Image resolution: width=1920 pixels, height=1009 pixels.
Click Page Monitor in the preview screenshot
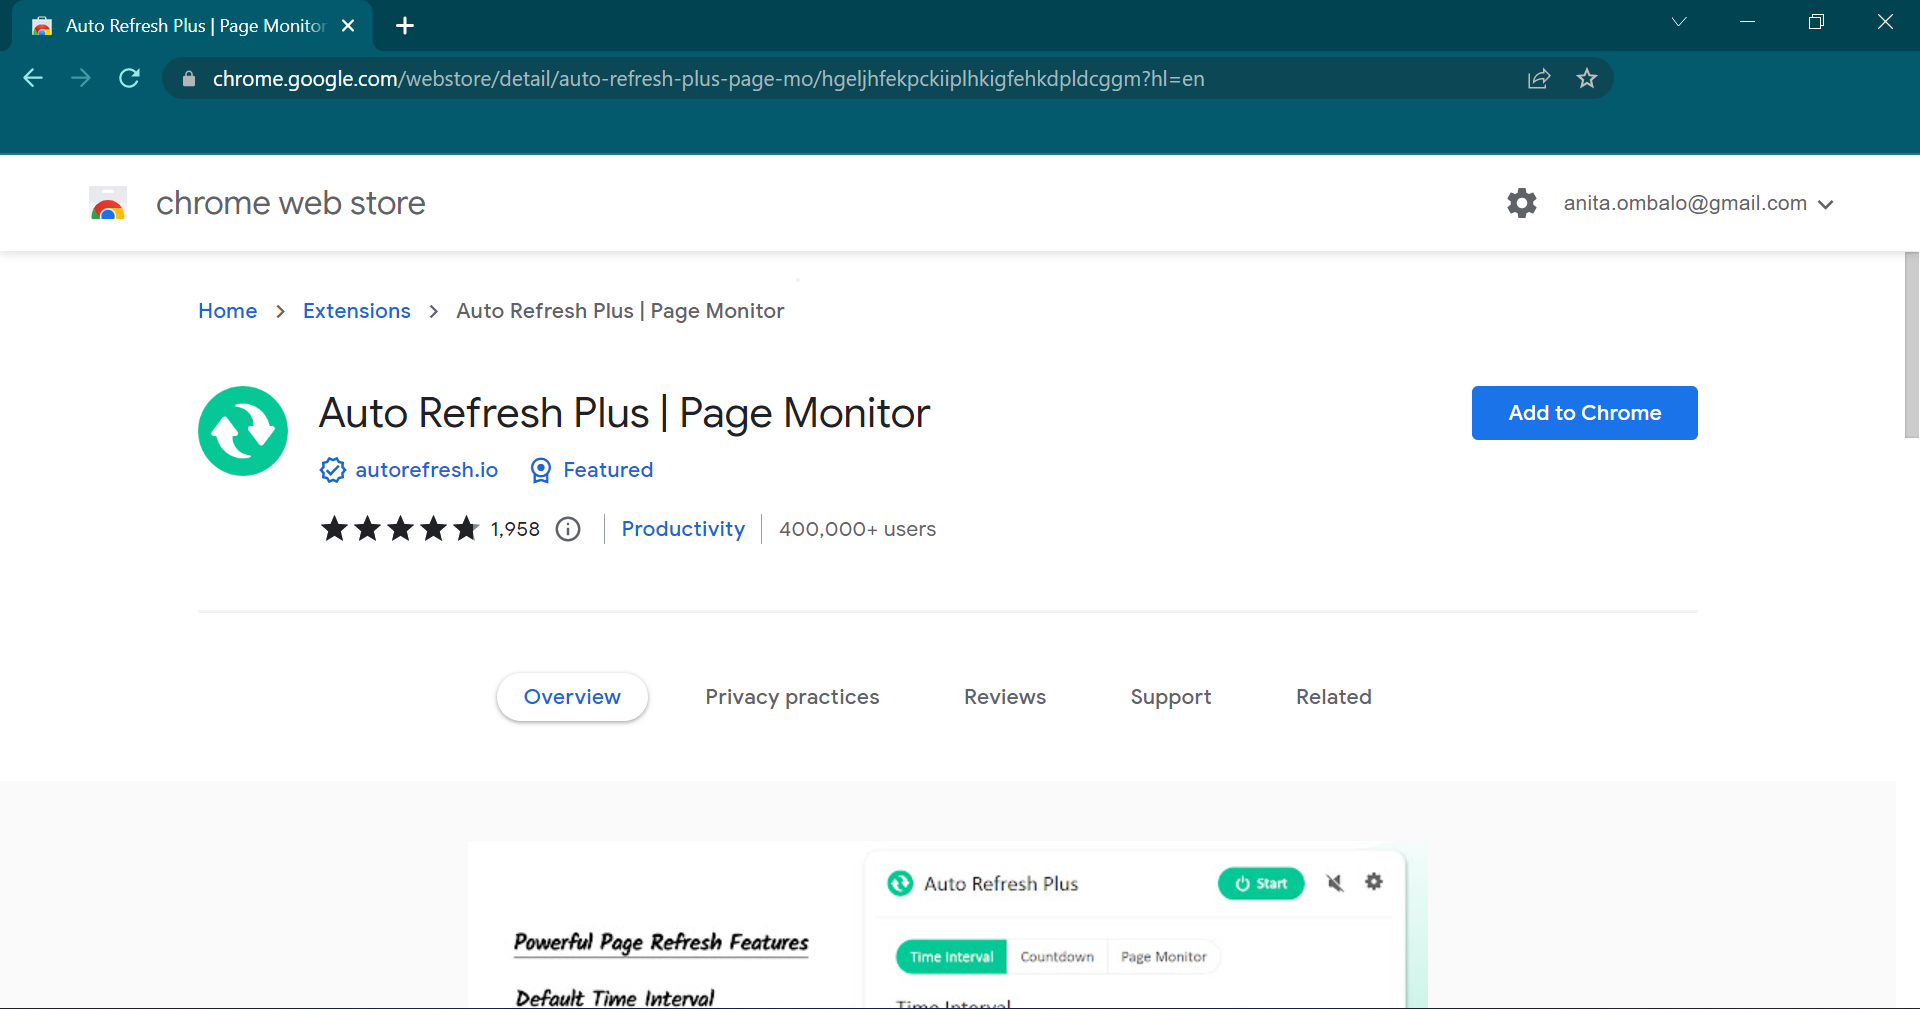coord(1164,957)
